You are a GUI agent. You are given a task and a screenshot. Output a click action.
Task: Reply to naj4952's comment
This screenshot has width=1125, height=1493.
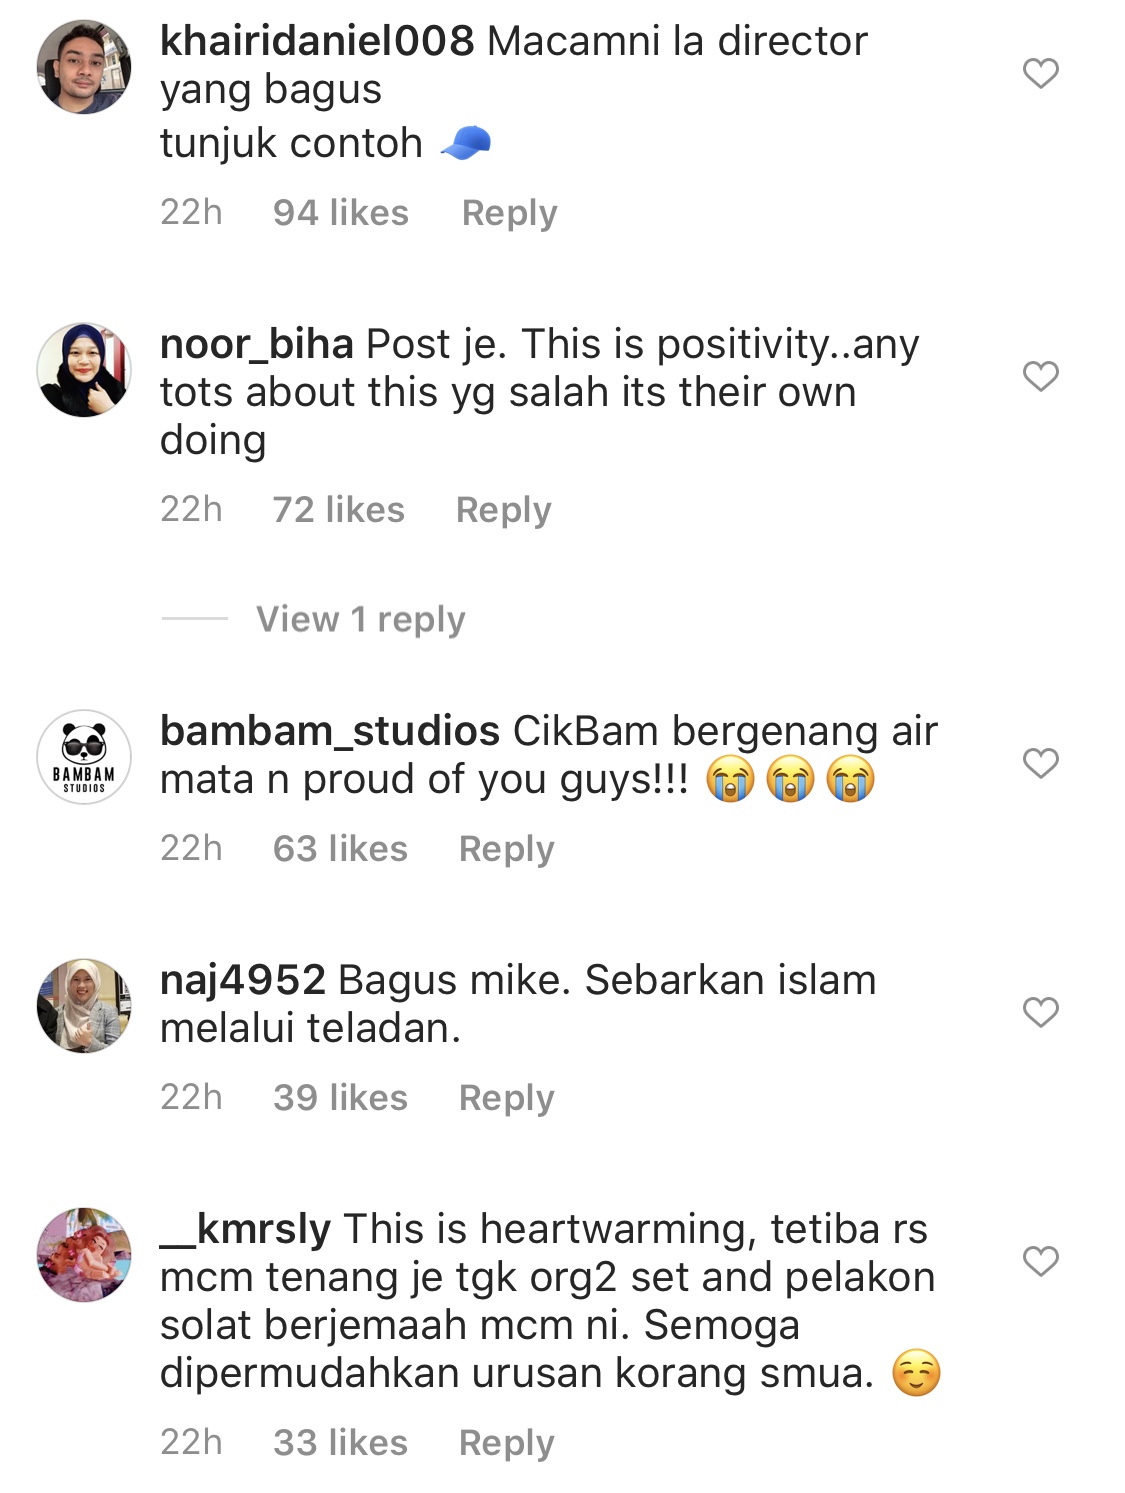click(506, 1098)
